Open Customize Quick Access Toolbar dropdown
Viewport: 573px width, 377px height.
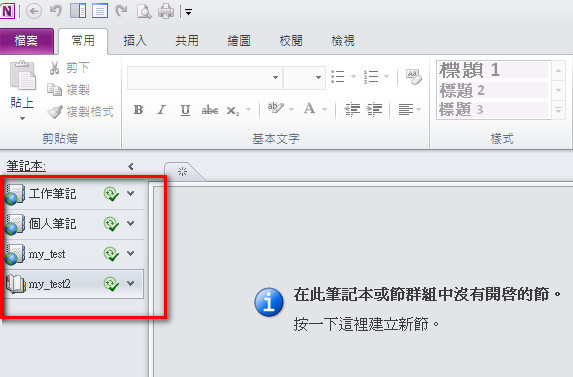pos(189,12)
